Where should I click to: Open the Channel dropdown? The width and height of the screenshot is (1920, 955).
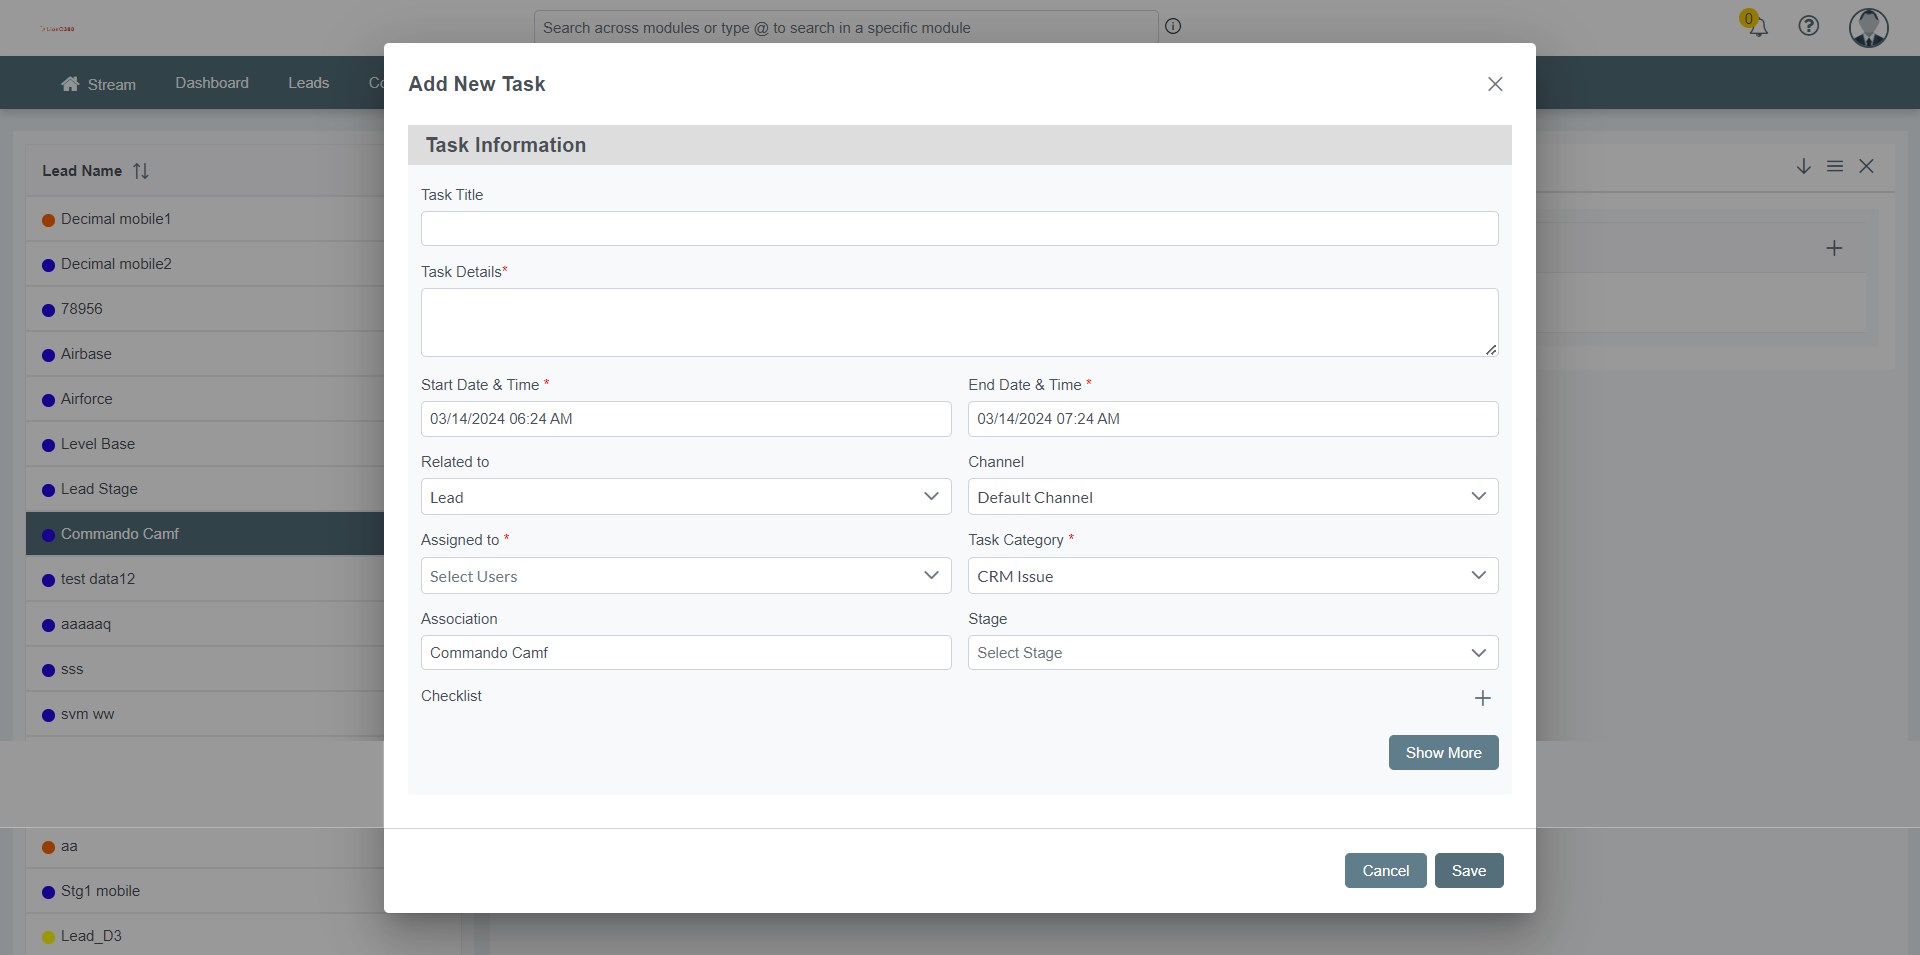tap(1232, 497)
